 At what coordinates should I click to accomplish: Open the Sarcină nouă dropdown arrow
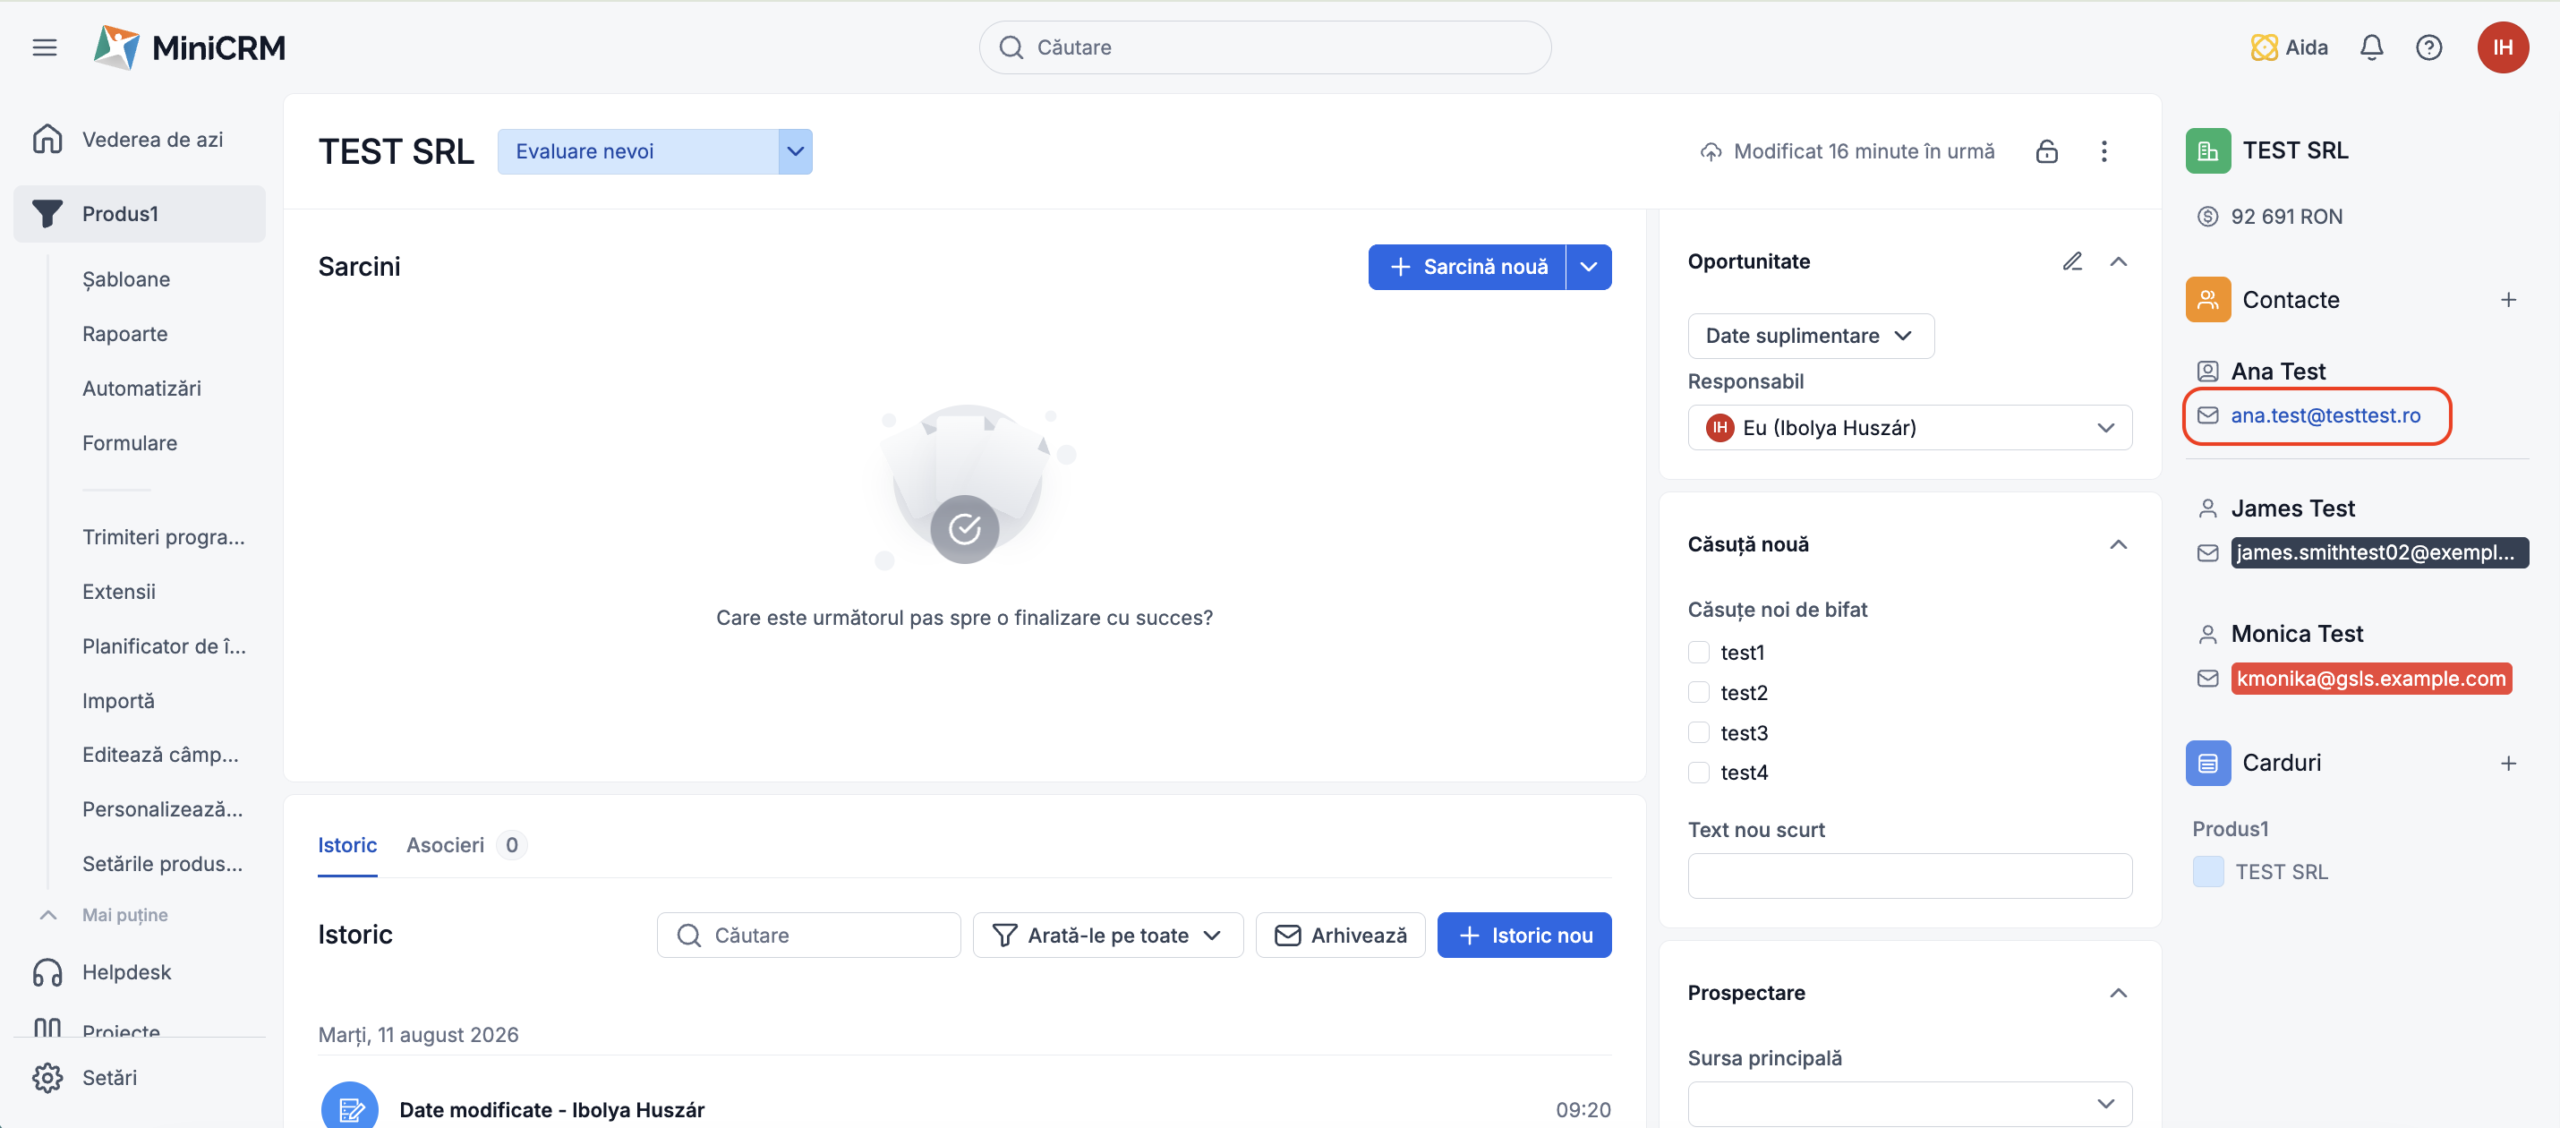coord(1589,267)
